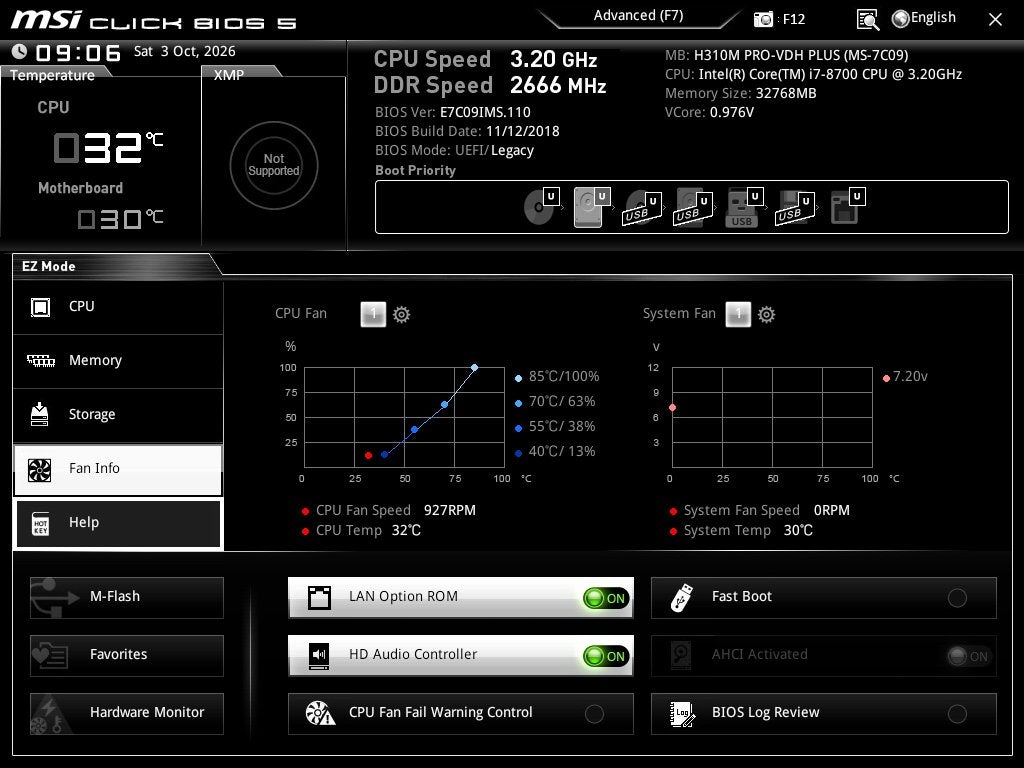Select the highlighted hard disk boot device
Viewport: 1024px width, 768px height.
coord(592,207)
